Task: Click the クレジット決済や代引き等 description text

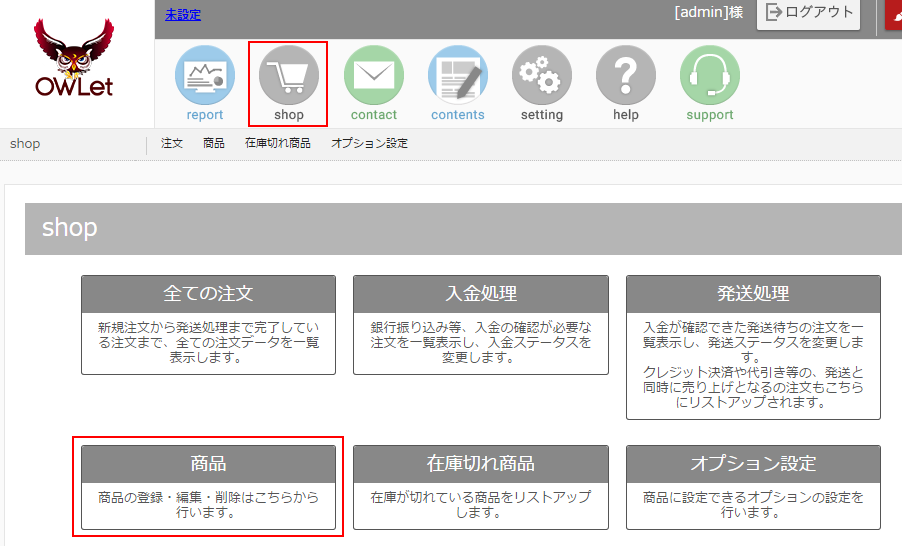Action: click(754, 387)
